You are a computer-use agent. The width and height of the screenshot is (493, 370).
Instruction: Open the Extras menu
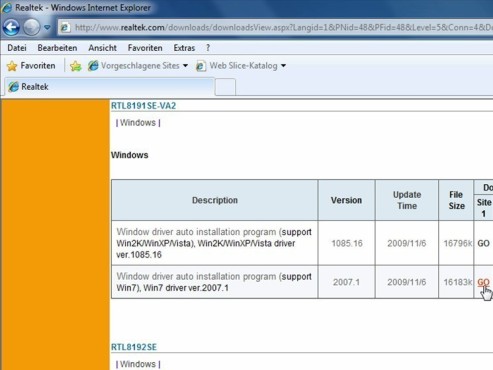pos(184,48)
